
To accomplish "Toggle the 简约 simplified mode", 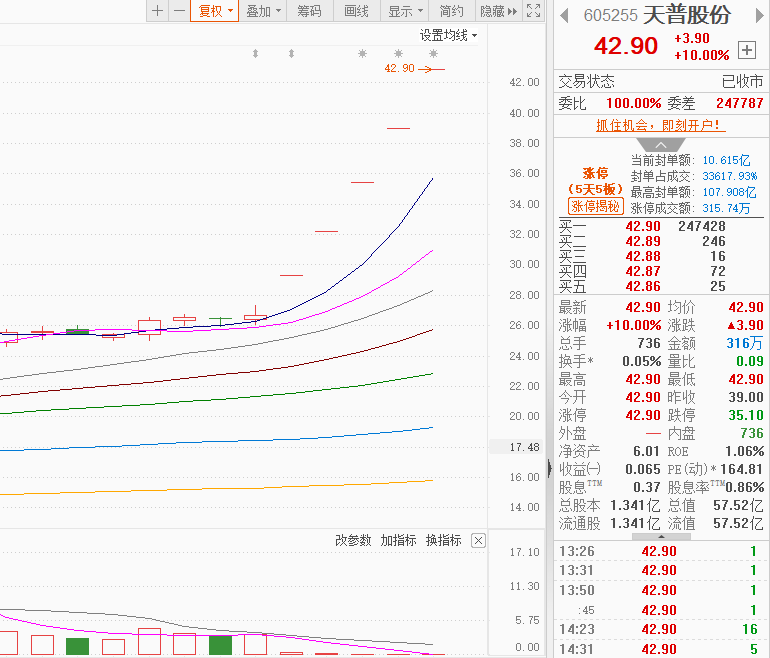I will [452, 11].
